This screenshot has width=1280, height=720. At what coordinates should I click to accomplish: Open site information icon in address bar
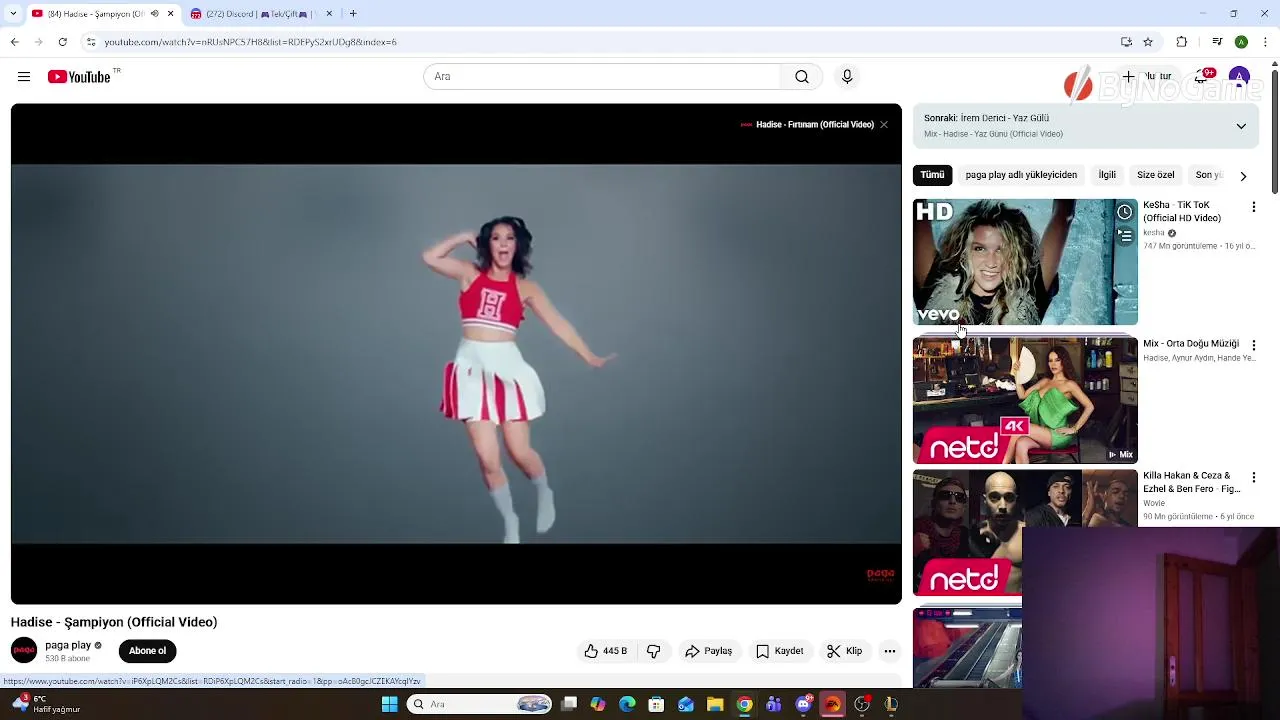pyautogui.click(x=91, y=42)
